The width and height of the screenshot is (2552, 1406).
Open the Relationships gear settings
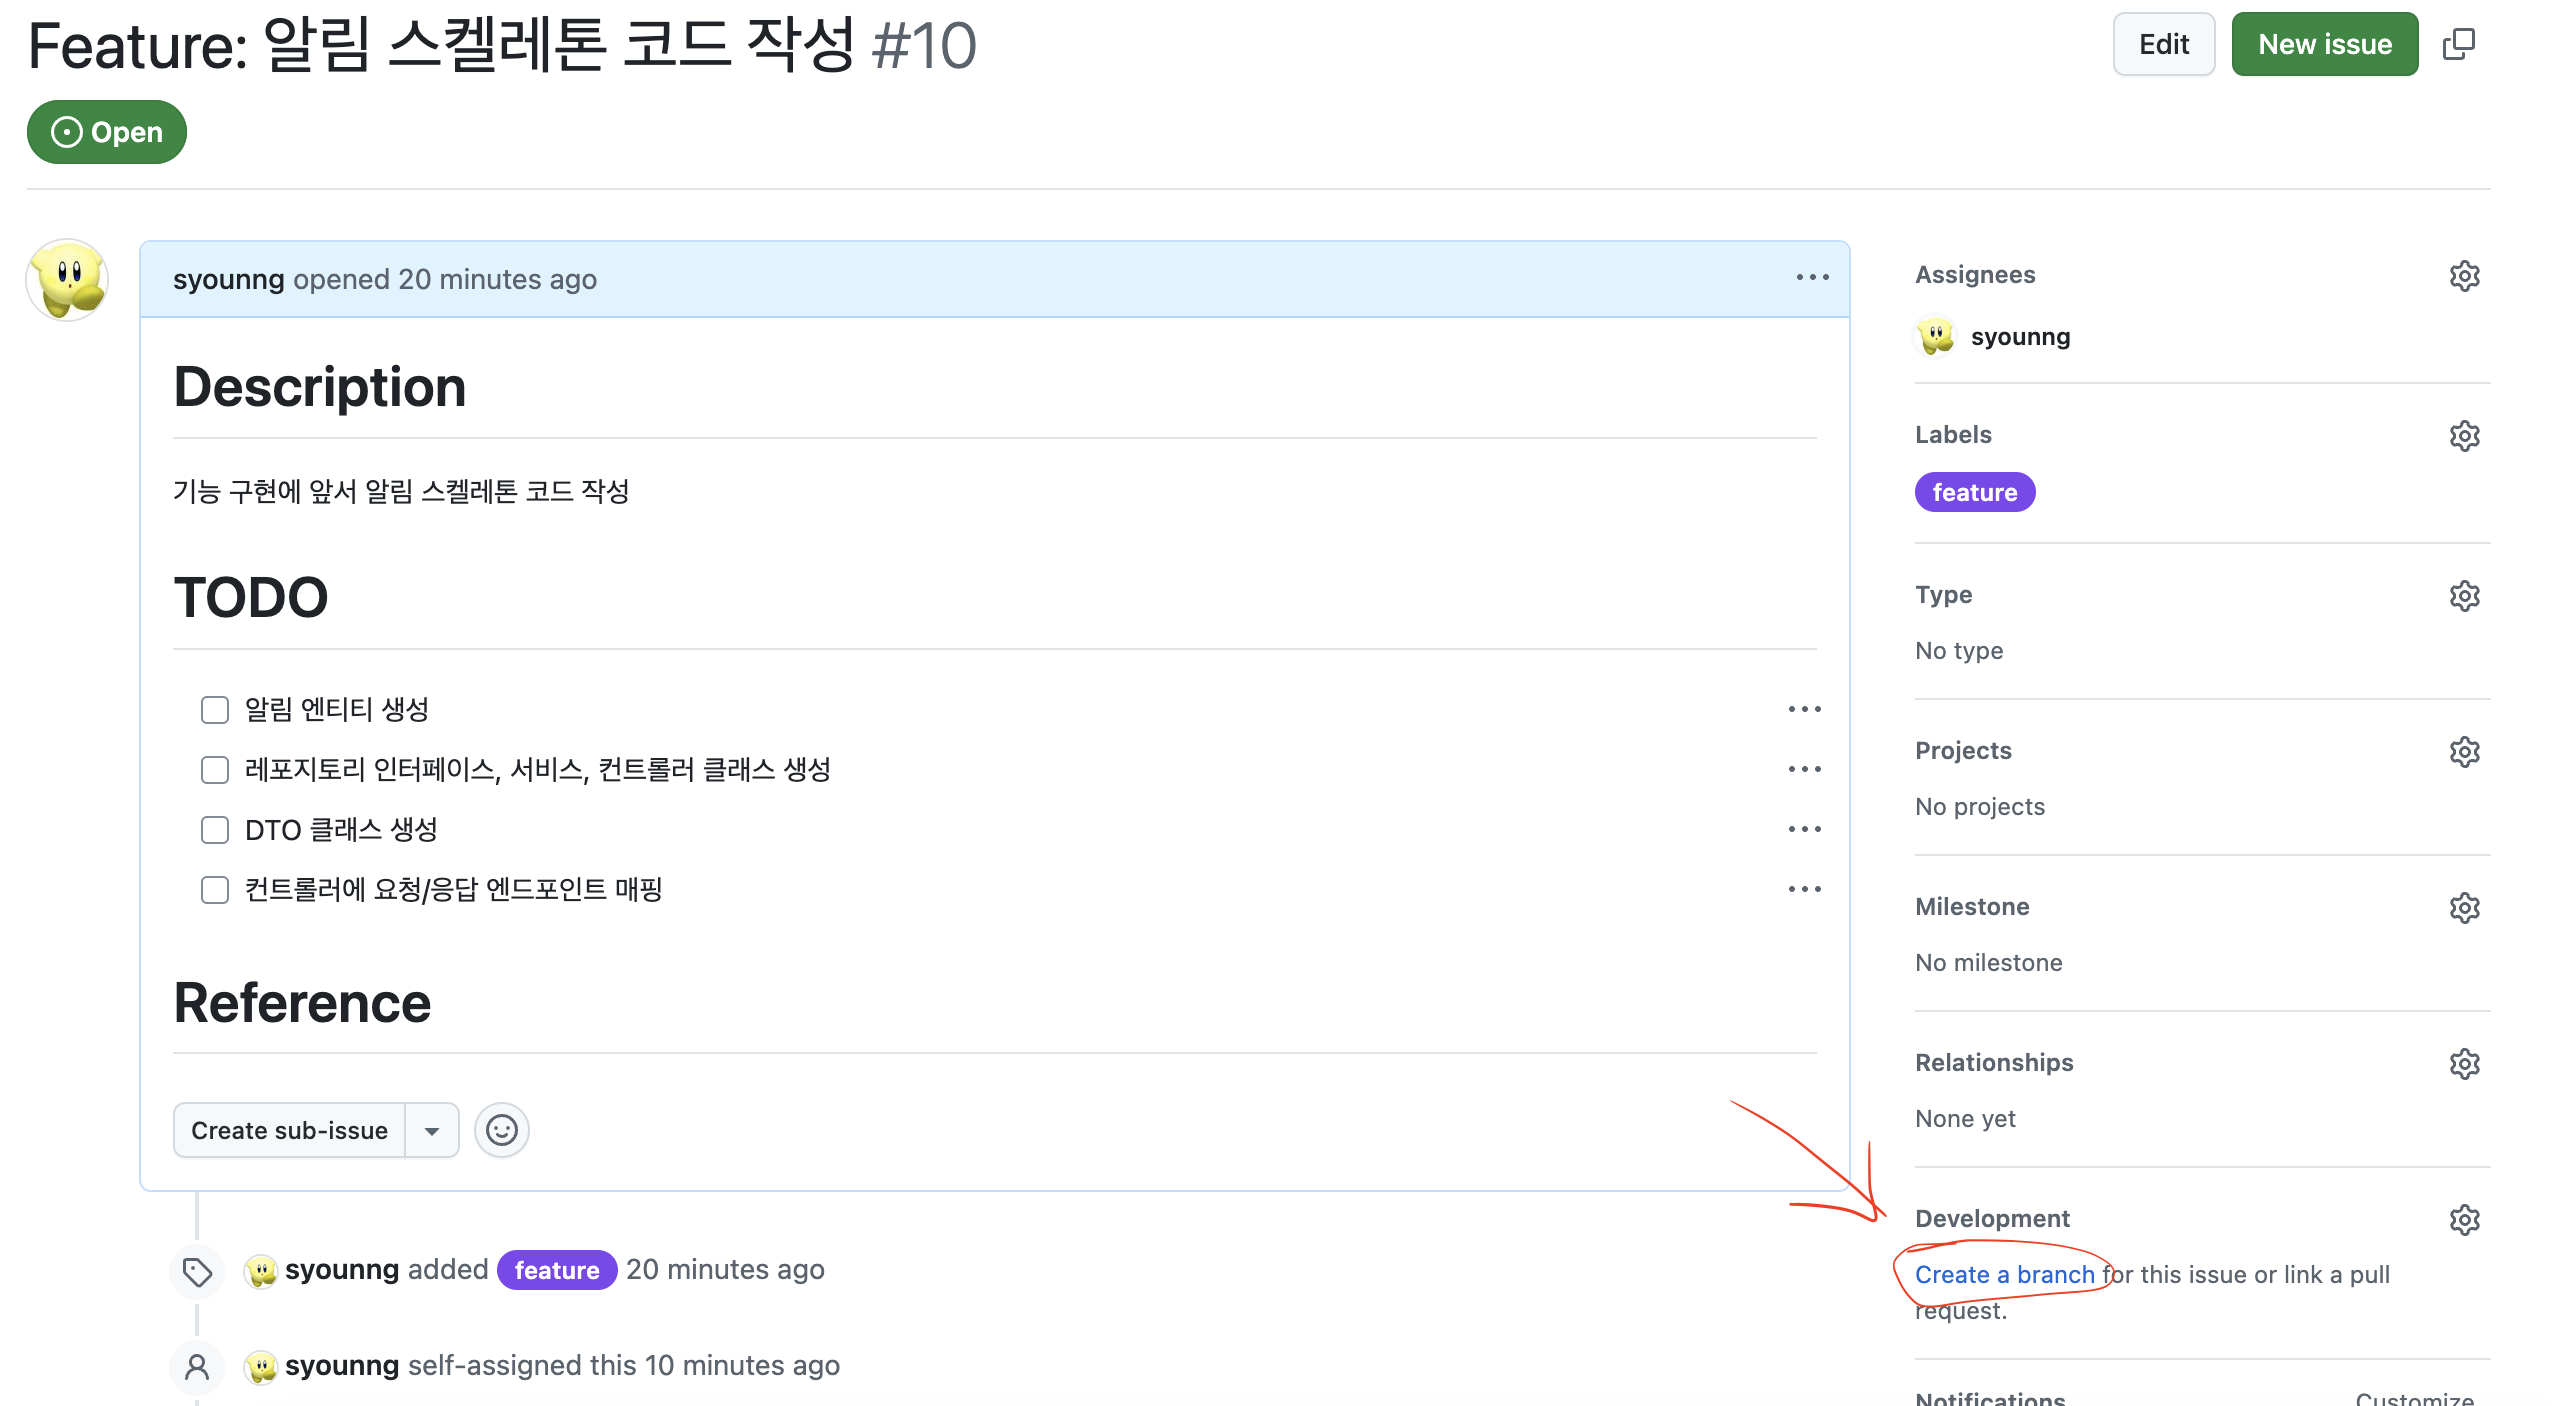pyautogui.click(x=2464, y=1064)
